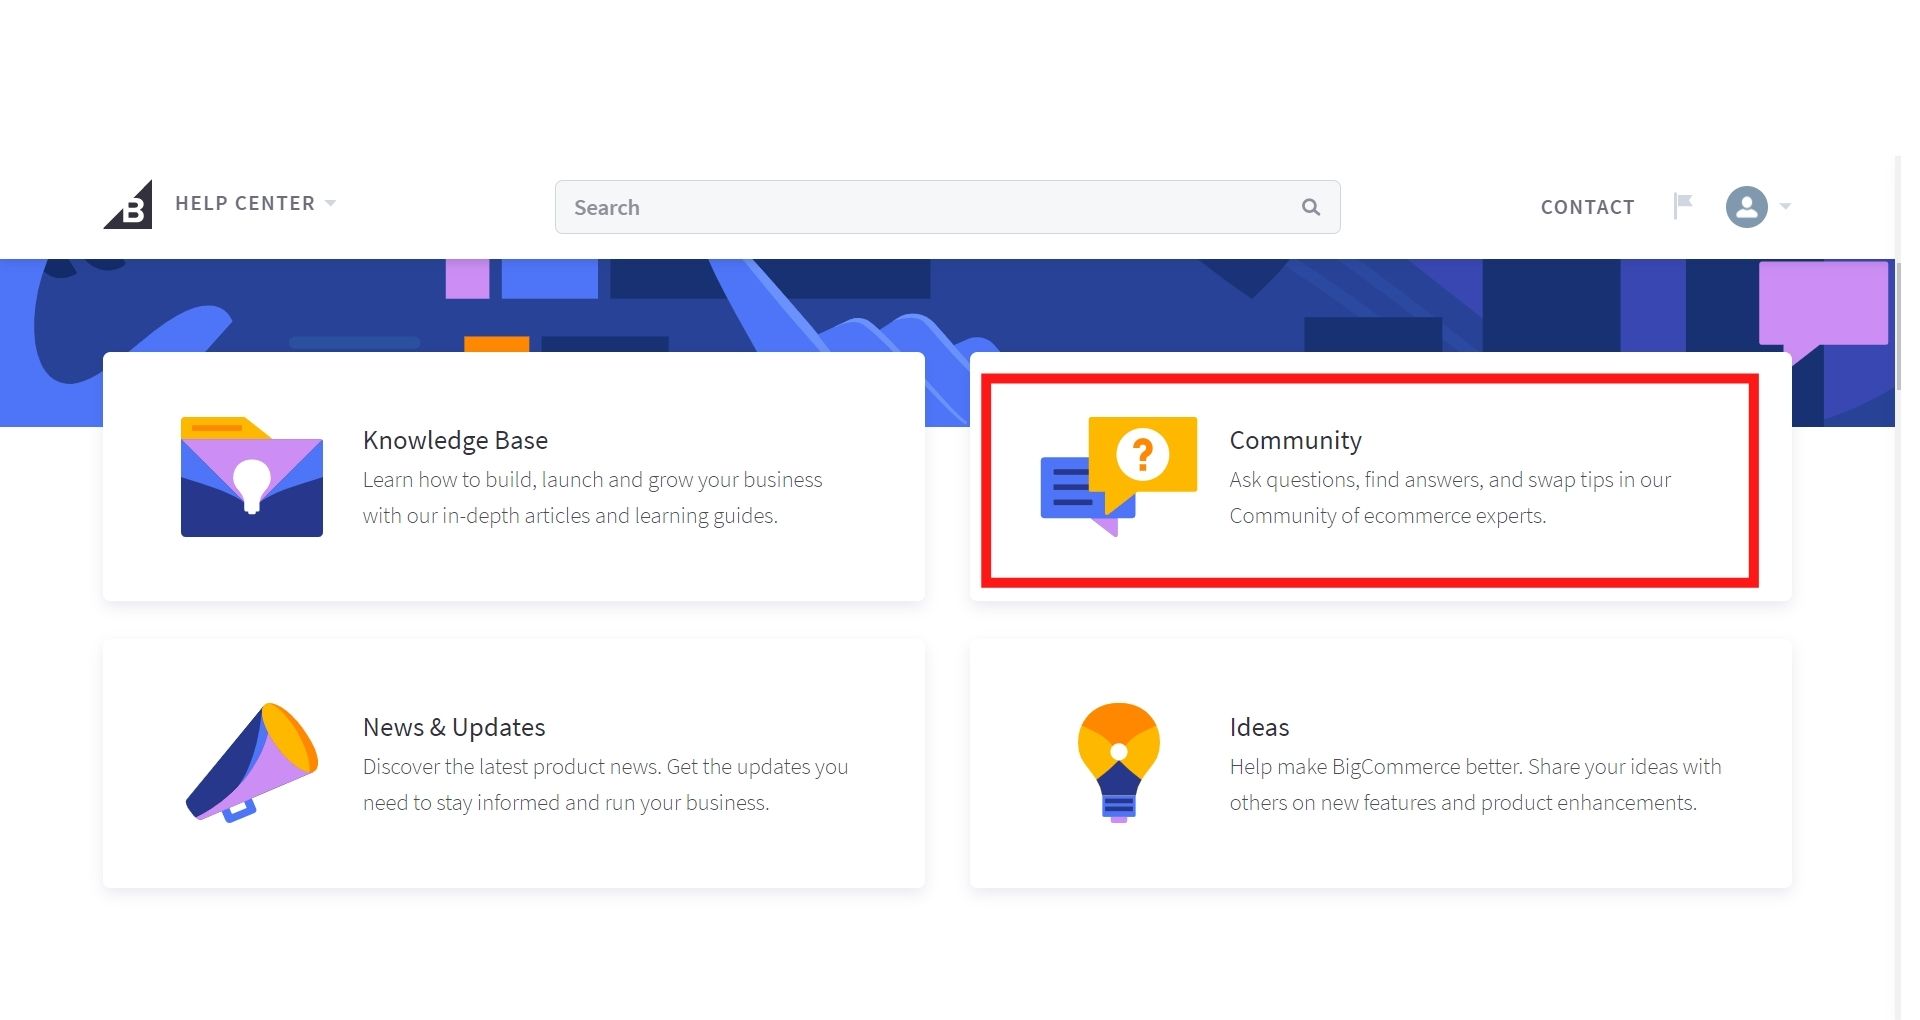1920x1020 pixels.
Task: Open the Ideas heading link
Action: tap(1259, 727)
